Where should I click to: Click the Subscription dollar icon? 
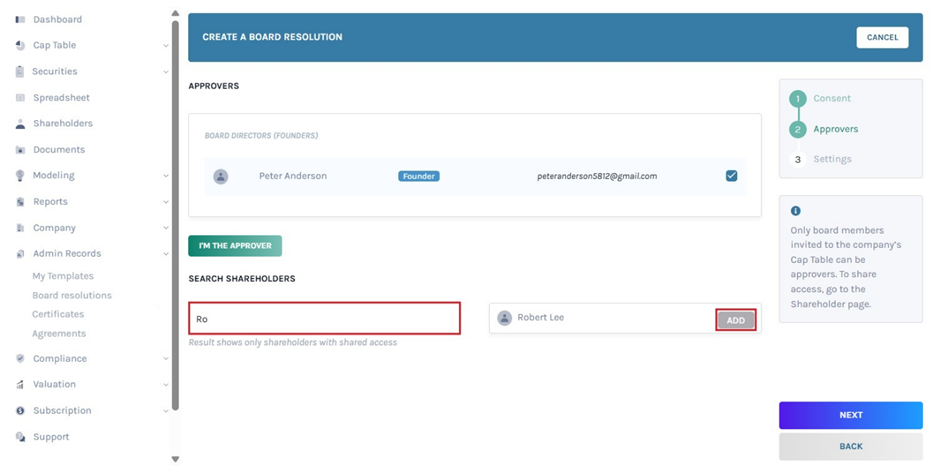click(x=20, y=411)
